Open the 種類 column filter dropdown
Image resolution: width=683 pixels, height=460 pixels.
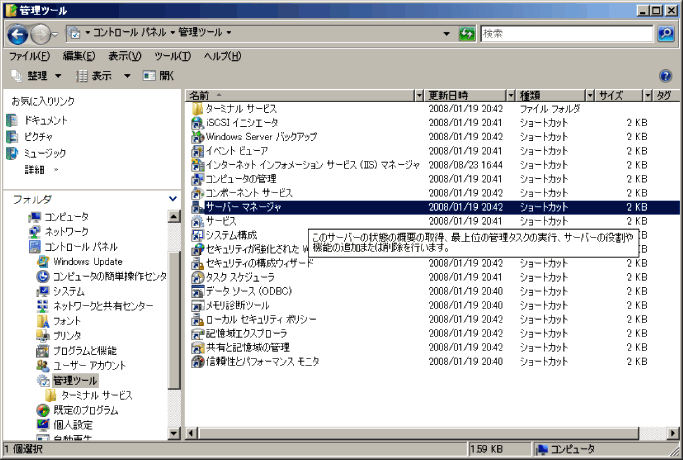pos(590,95)
